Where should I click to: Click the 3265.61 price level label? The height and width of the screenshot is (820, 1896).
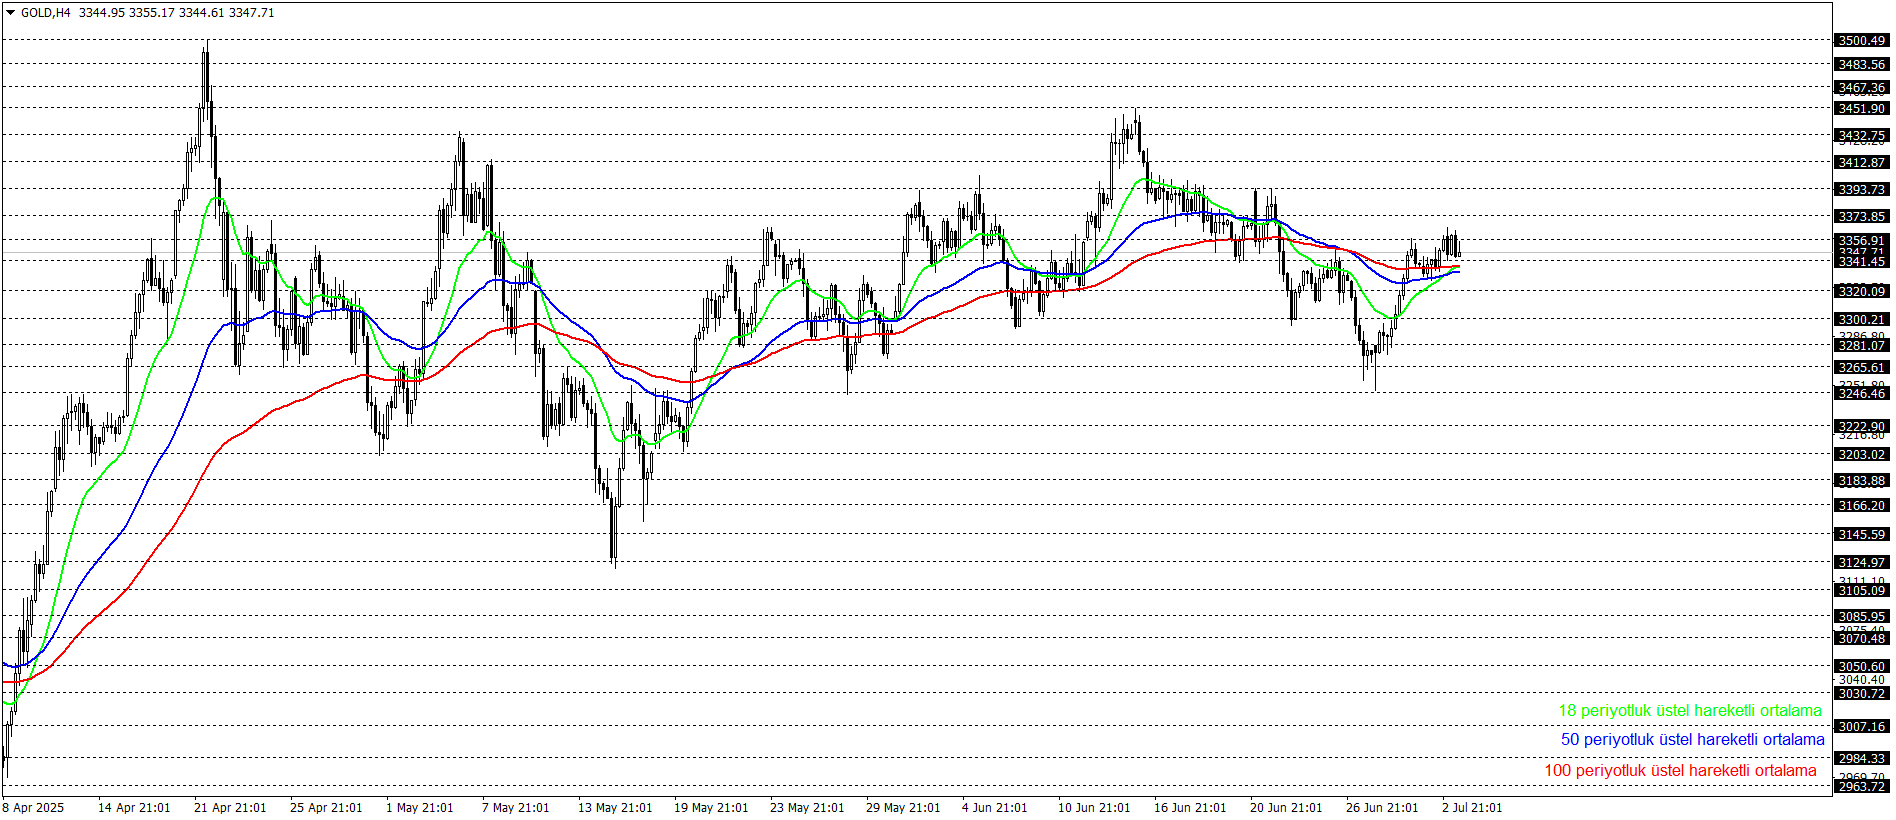[1862, 368]
